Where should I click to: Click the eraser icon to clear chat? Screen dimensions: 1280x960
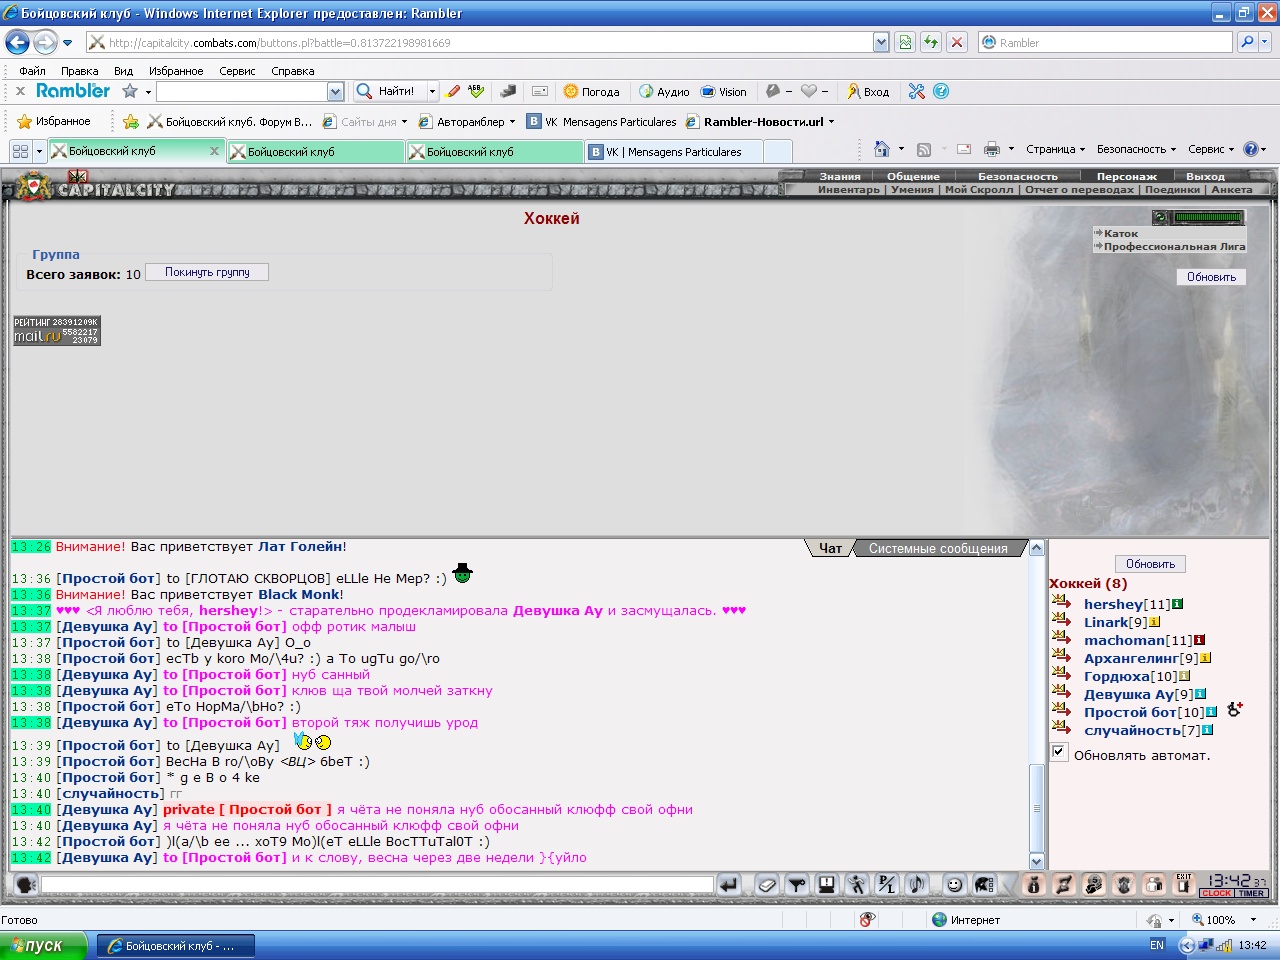767,885
